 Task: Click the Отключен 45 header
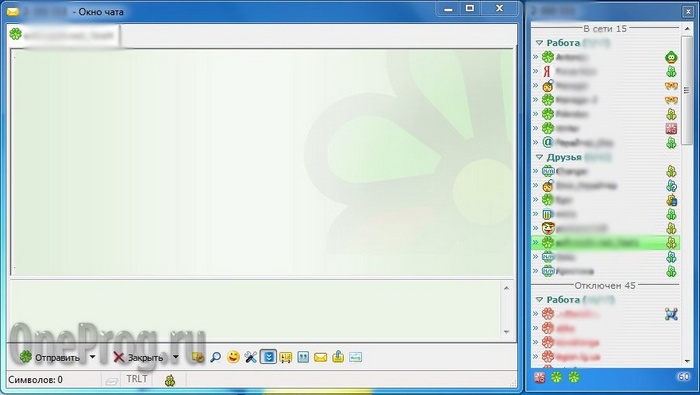point(605,286)
